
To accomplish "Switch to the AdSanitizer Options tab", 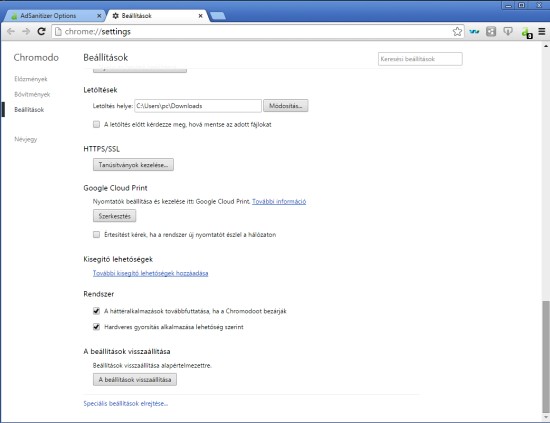I will pyautogui.click(x=53, y=16).
